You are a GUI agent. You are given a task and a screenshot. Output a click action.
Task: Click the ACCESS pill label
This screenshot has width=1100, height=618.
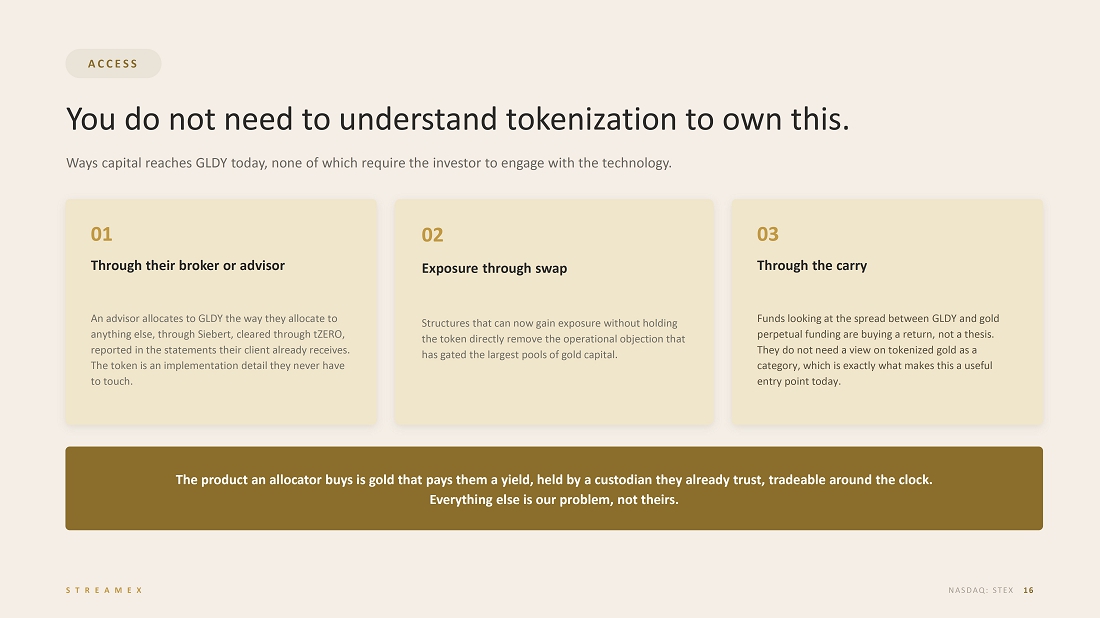click(113, 64)
